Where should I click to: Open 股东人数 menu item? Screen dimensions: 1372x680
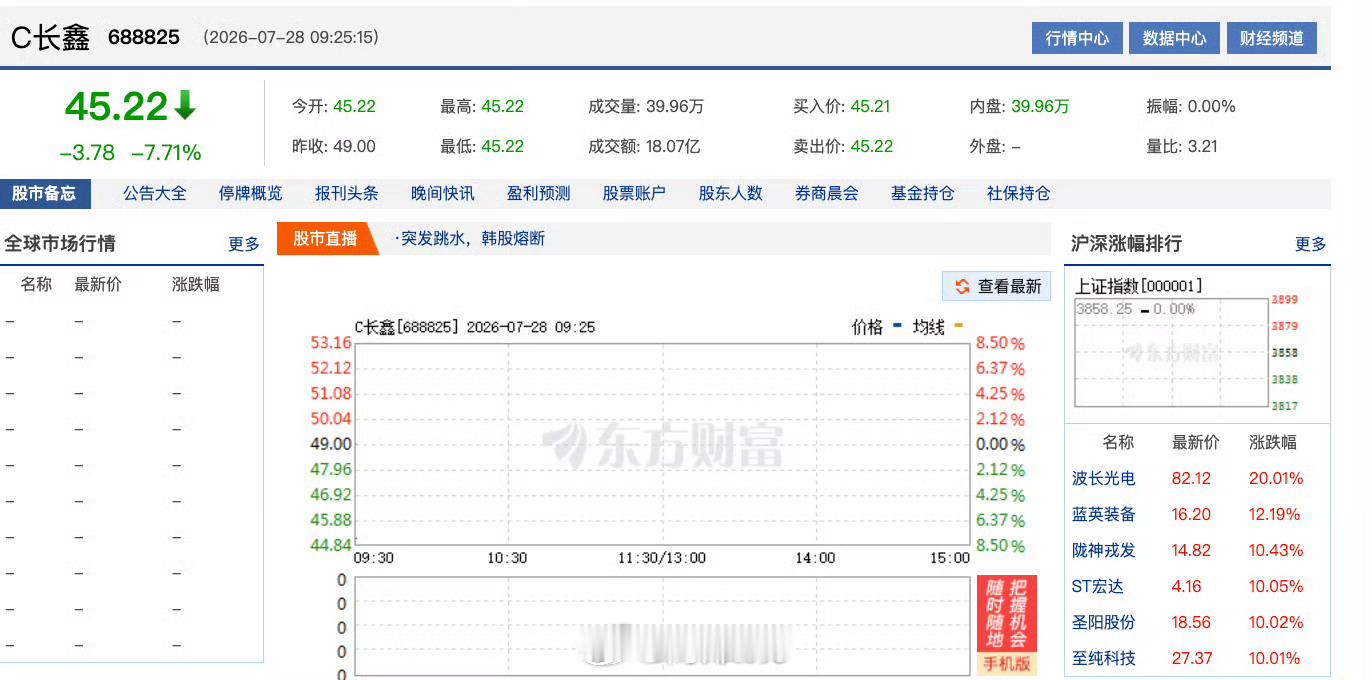click(731, 193)
